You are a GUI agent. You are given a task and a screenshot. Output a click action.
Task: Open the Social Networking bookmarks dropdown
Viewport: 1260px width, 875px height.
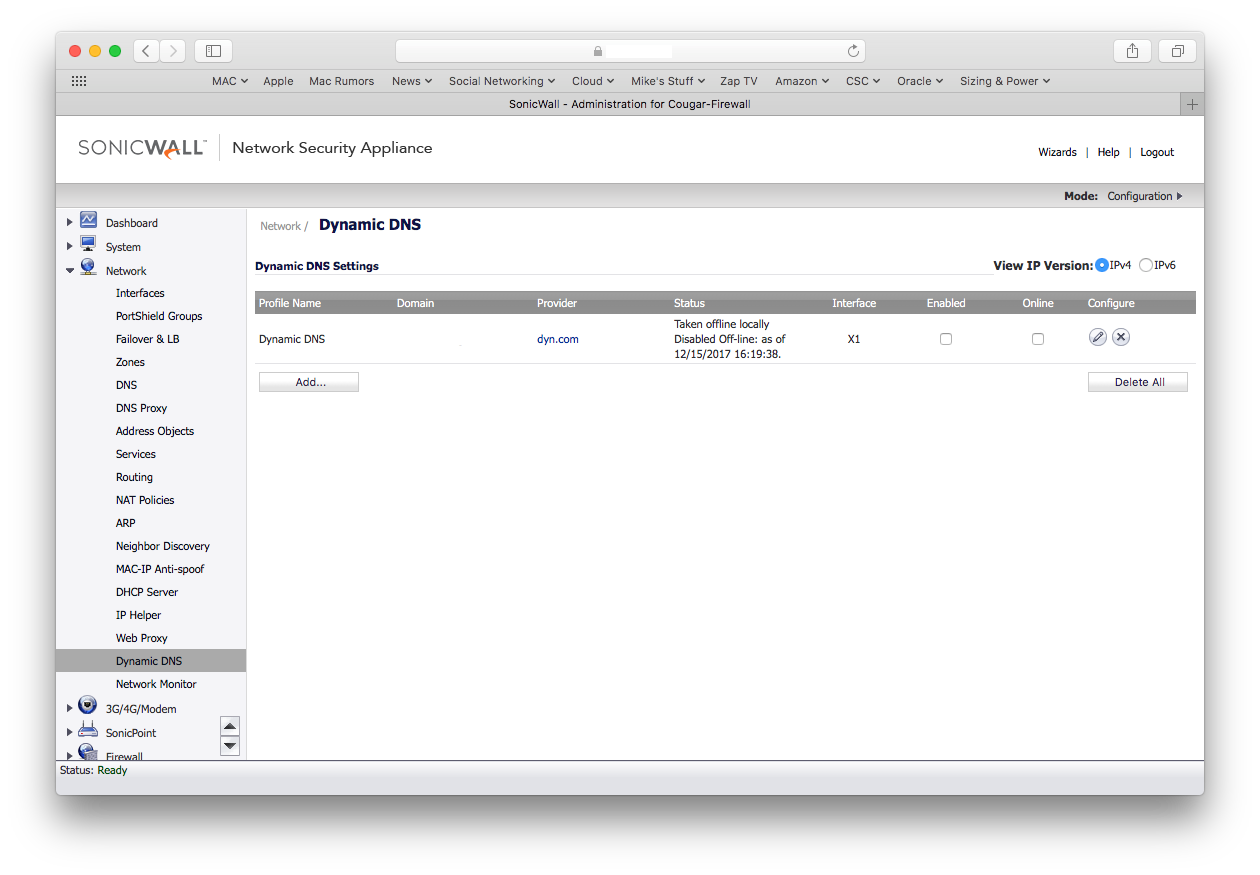pos(503,81)
